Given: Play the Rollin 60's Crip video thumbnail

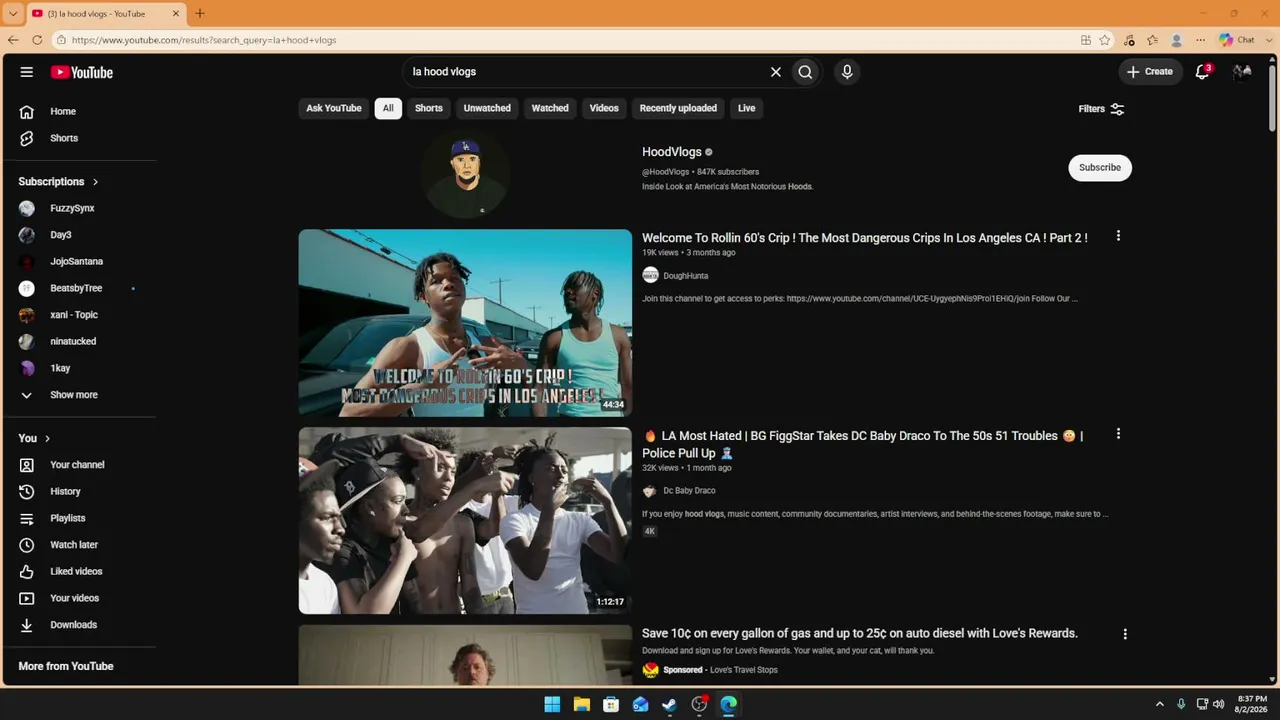Looking at the screenshot, I should click(x=465, y=323).
